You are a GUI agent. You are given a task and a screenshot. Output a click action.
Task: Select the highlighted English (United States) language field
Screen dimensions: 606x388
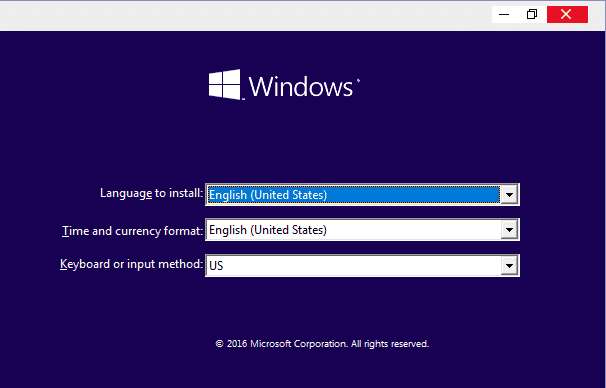click(353, 194)
